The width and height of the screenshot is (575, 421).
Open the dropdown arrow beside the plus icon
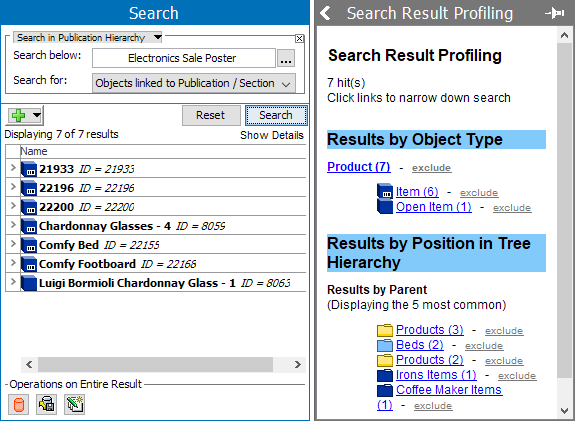[37, 115]
